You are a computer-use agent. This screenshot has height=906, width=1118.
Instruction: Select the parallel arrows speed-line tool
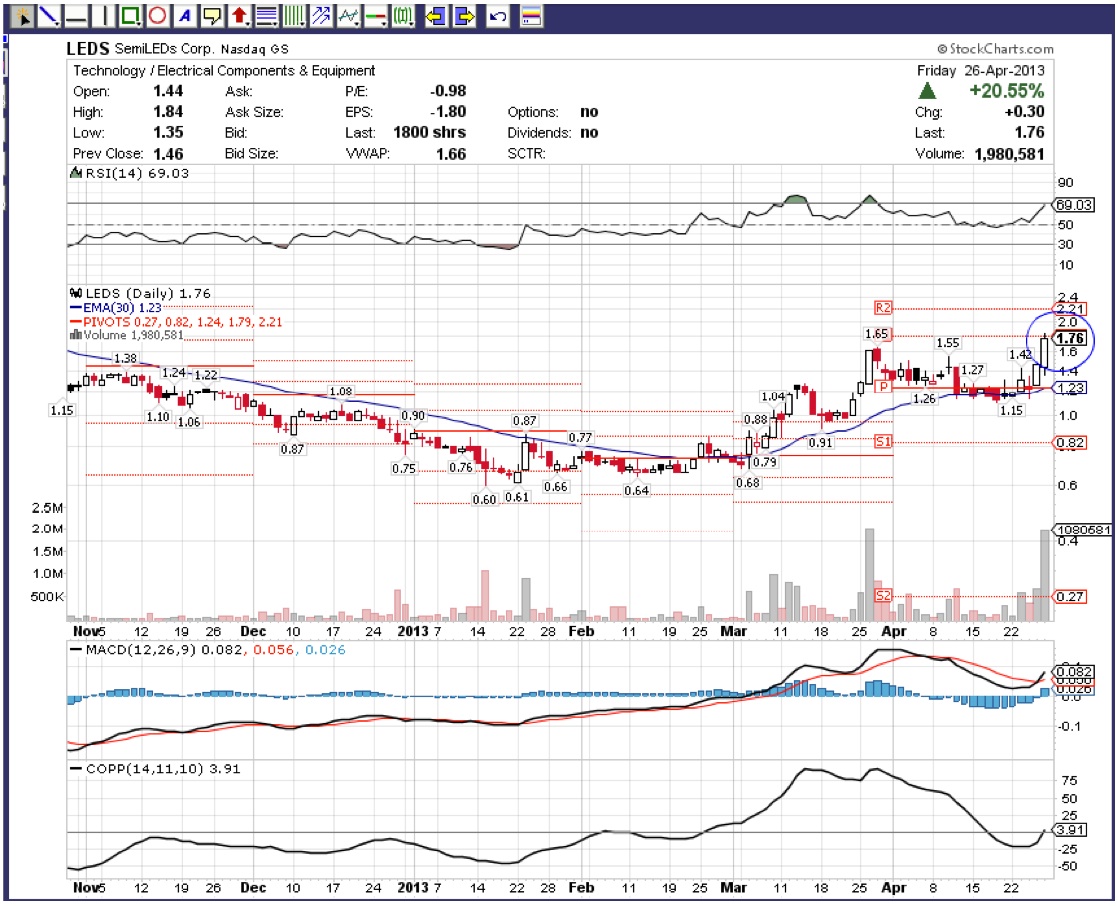(320, 15)
